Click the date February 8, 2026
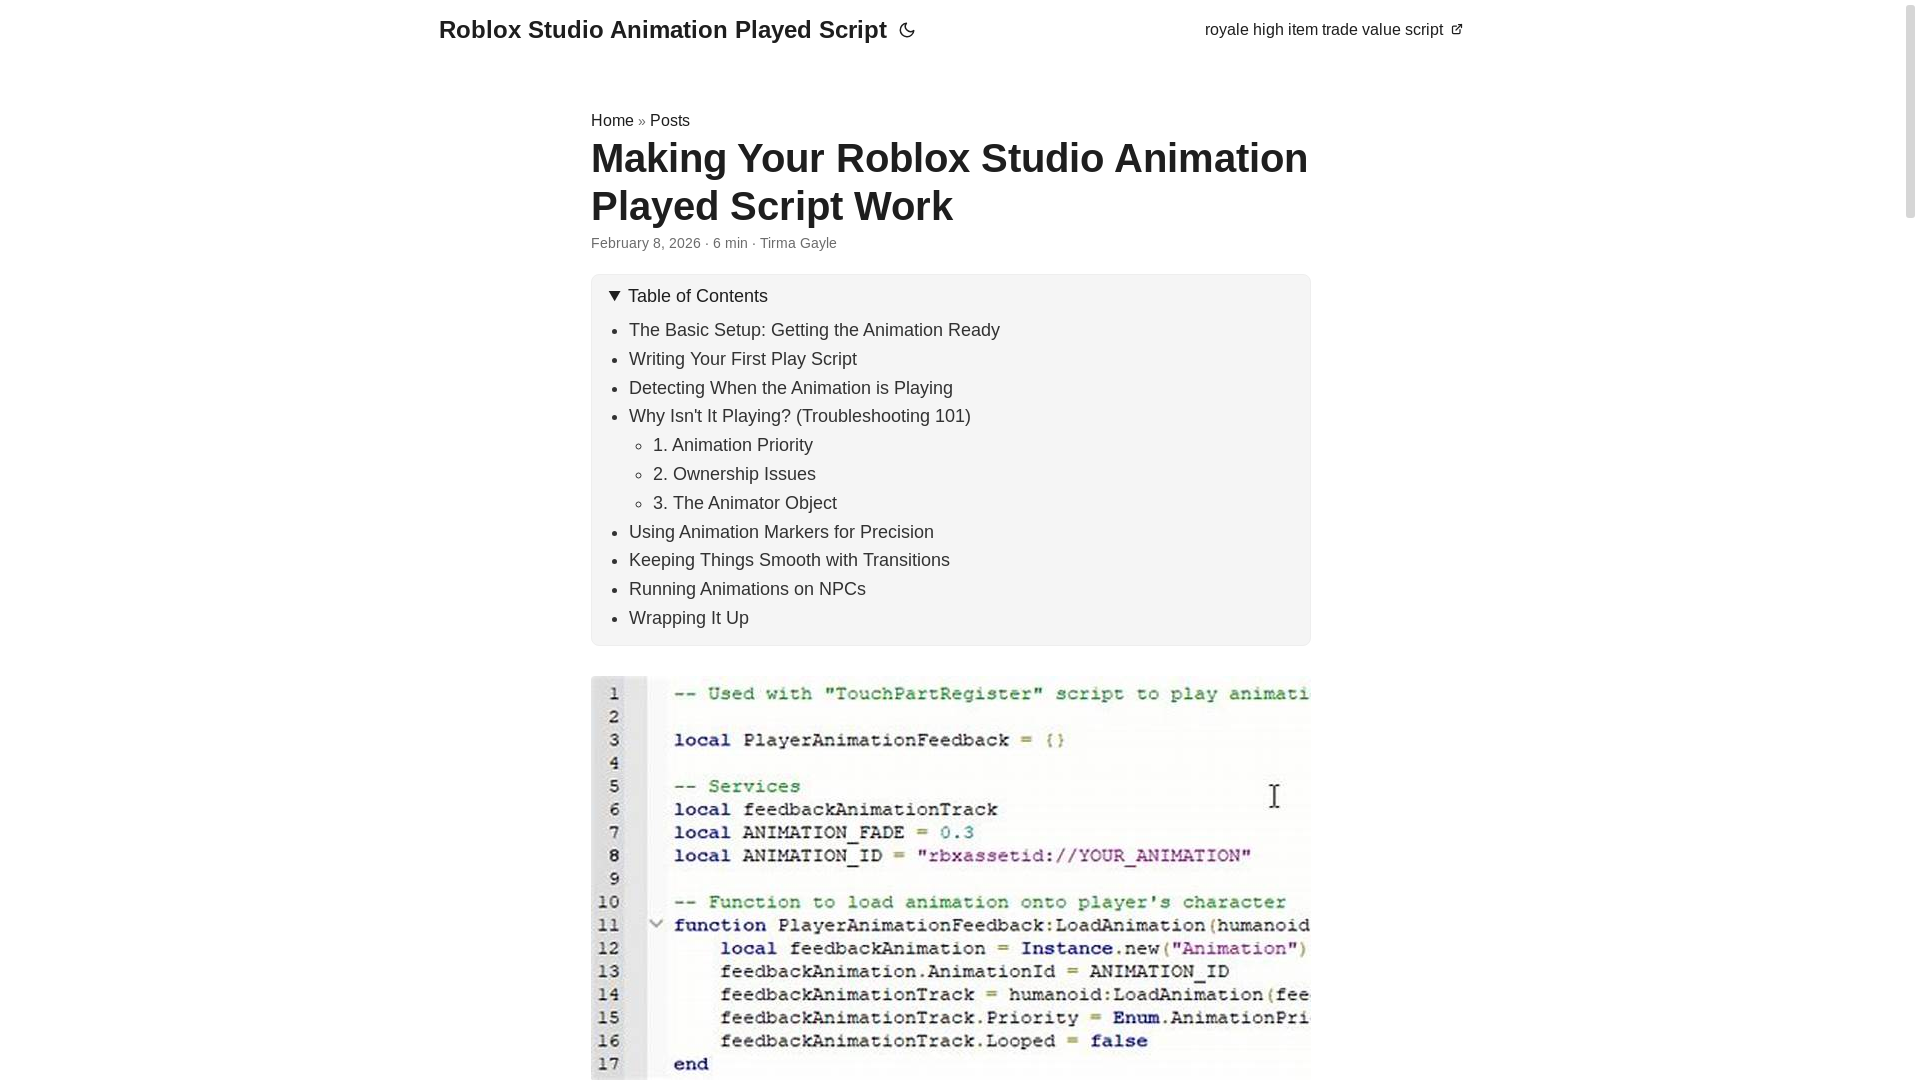The image size is (1920, 1080). tap(646, 243)
